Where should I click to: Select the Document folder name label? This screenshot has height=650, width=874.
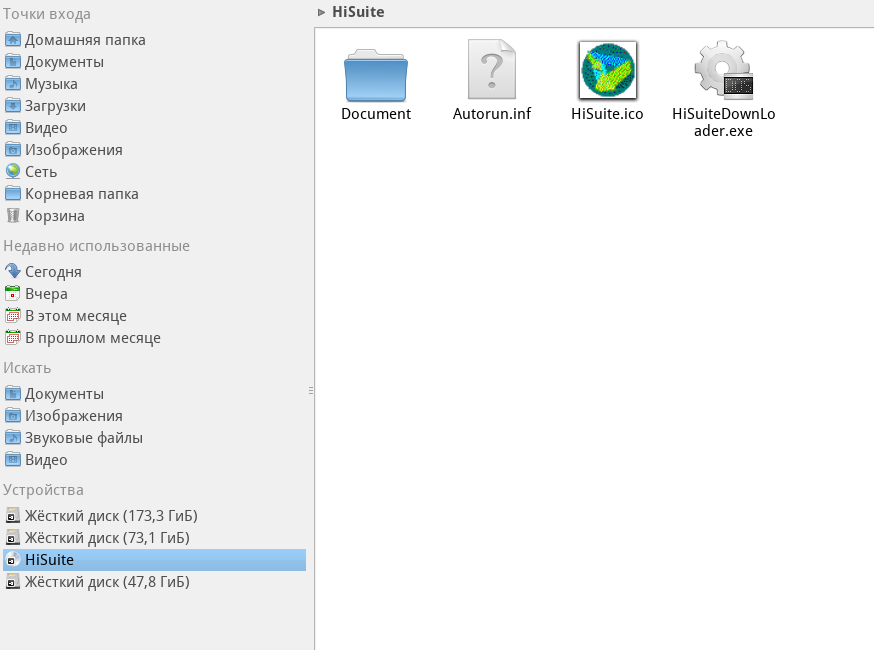(376, 114)
